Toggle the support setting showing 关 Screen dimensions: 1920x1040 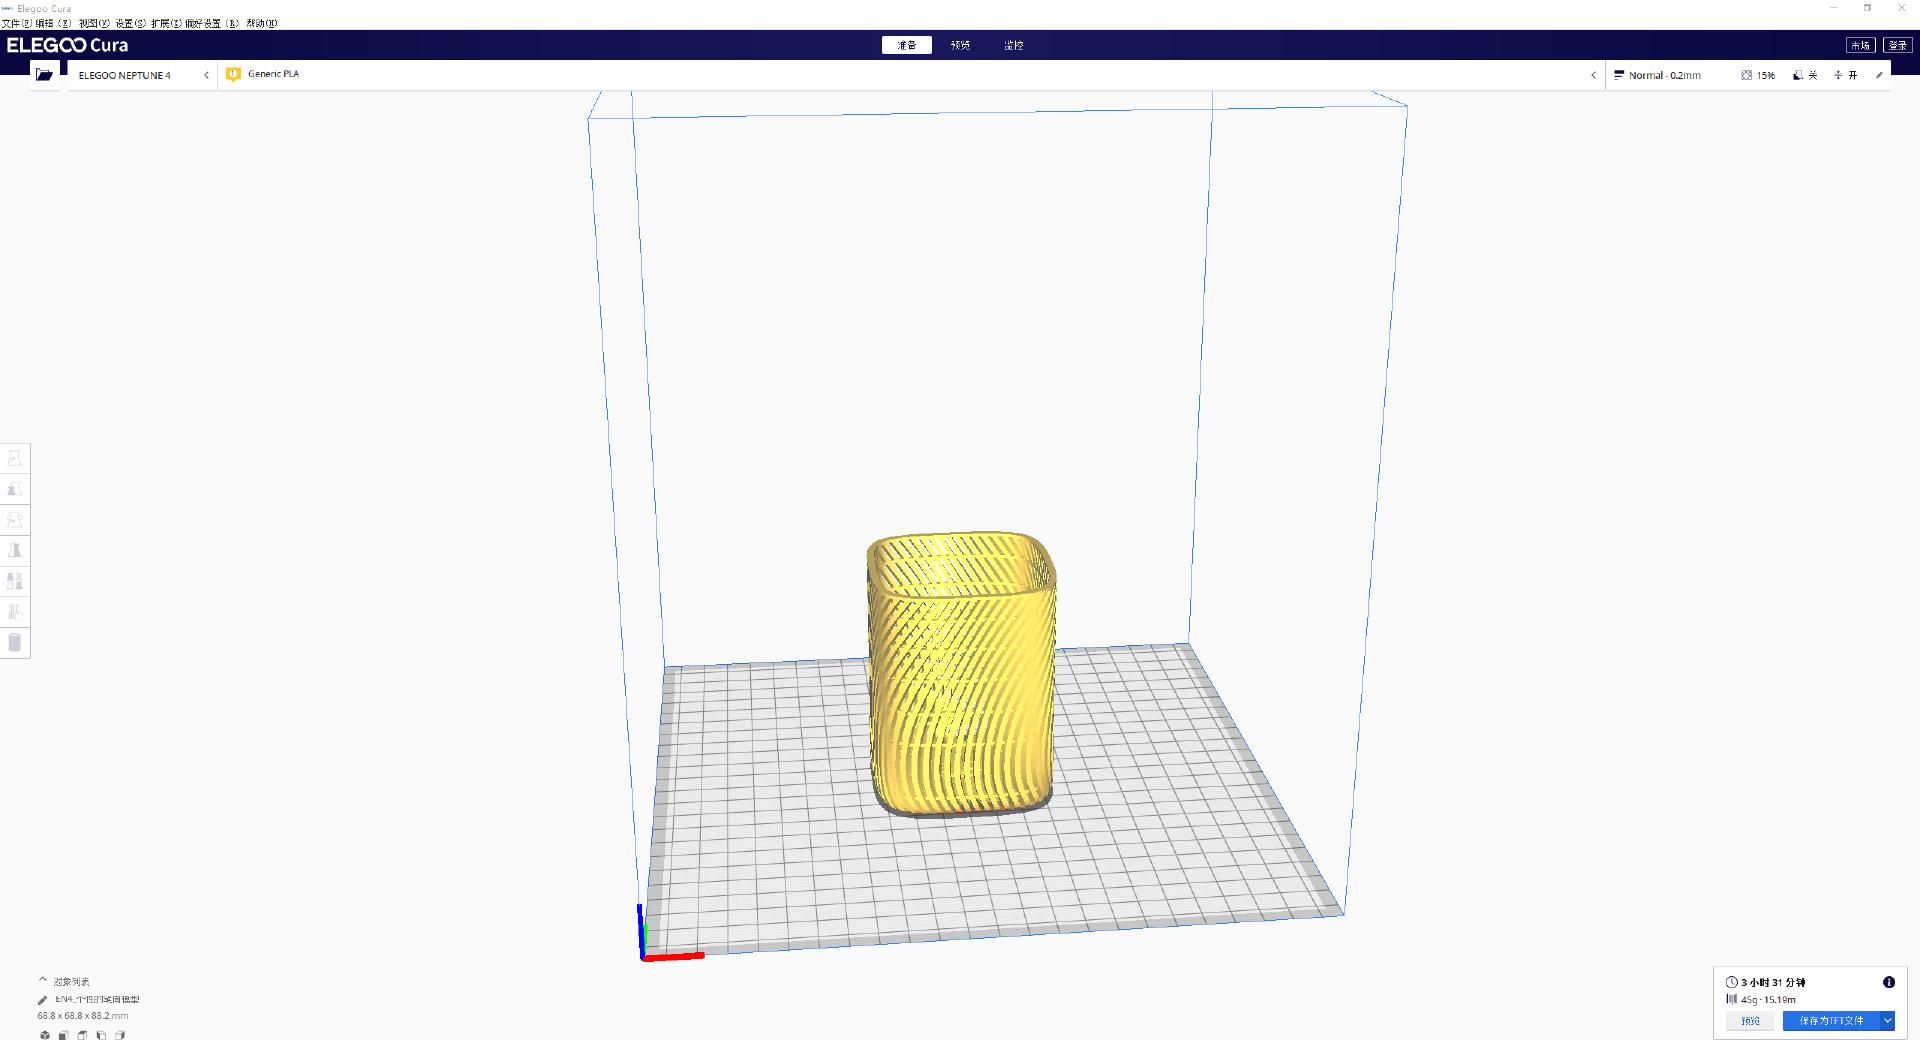click(x=1805, y=75)
